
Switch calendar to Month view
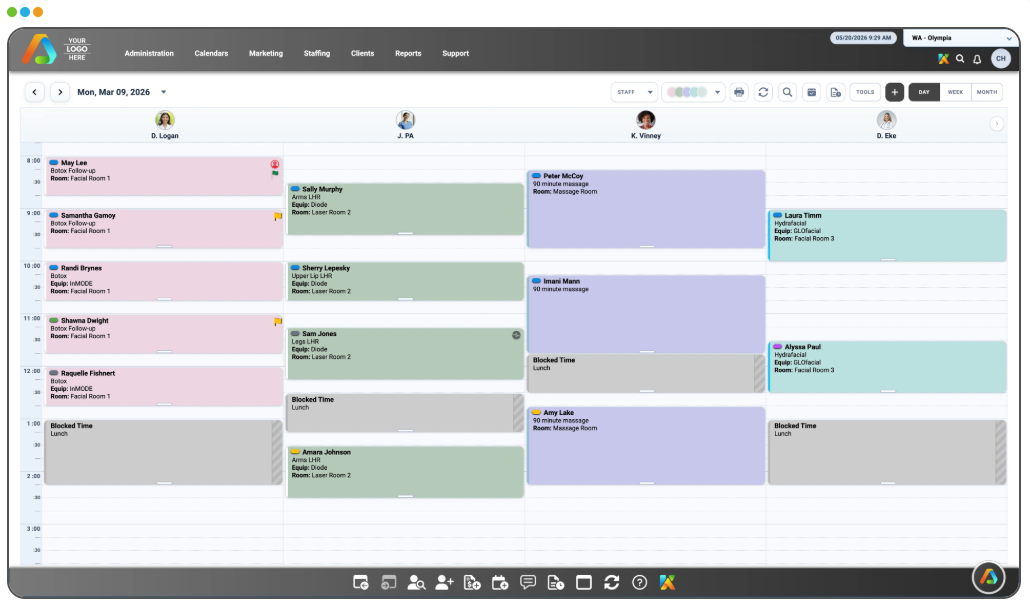[x=987, y=93]
